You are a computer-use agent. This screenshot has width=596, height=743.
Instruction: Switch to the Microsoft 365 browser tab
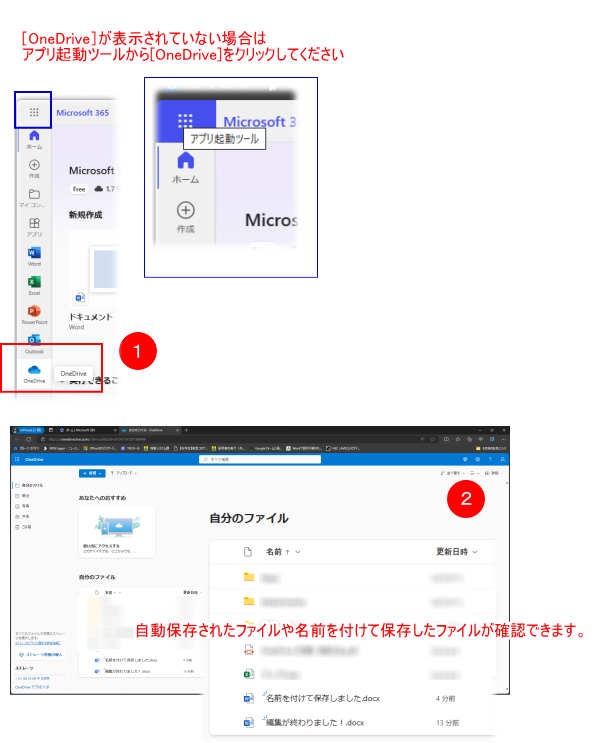(88, 430)
